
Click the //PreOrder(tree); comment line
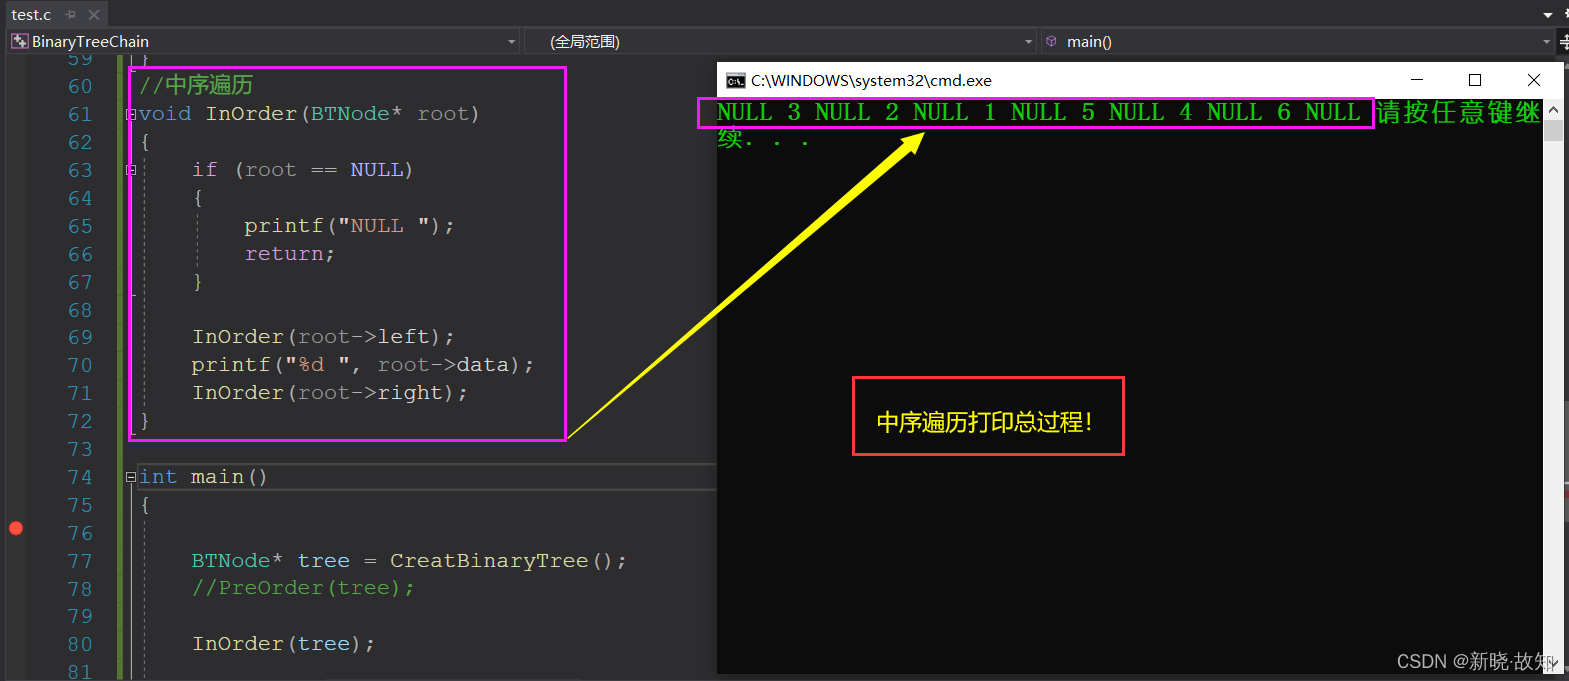(x=303, y=588)
